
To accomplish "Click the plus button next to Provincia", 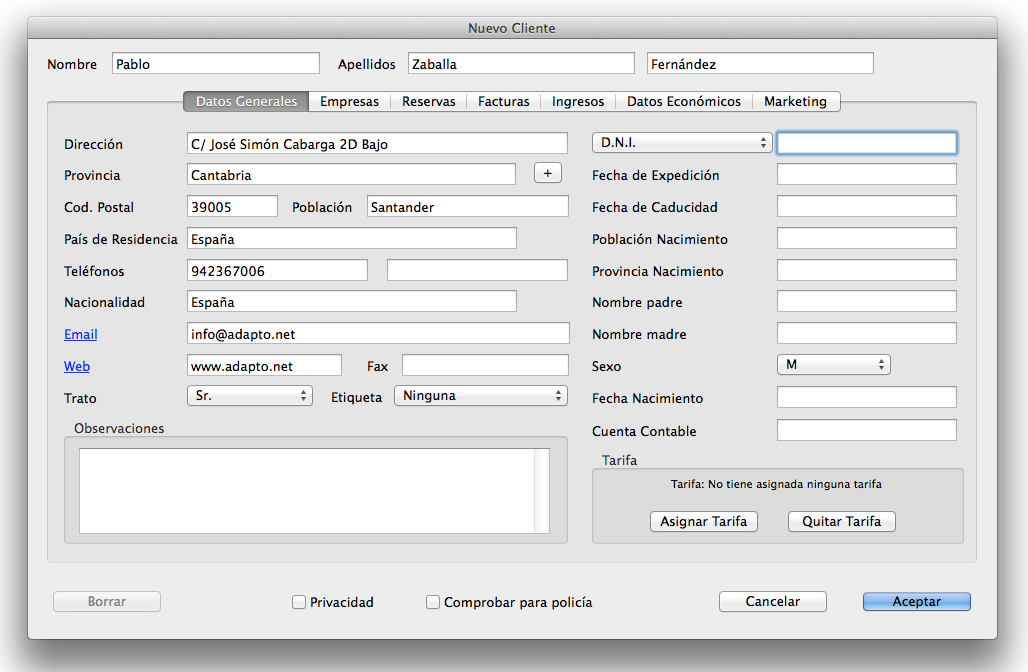I will coord(547,173).
